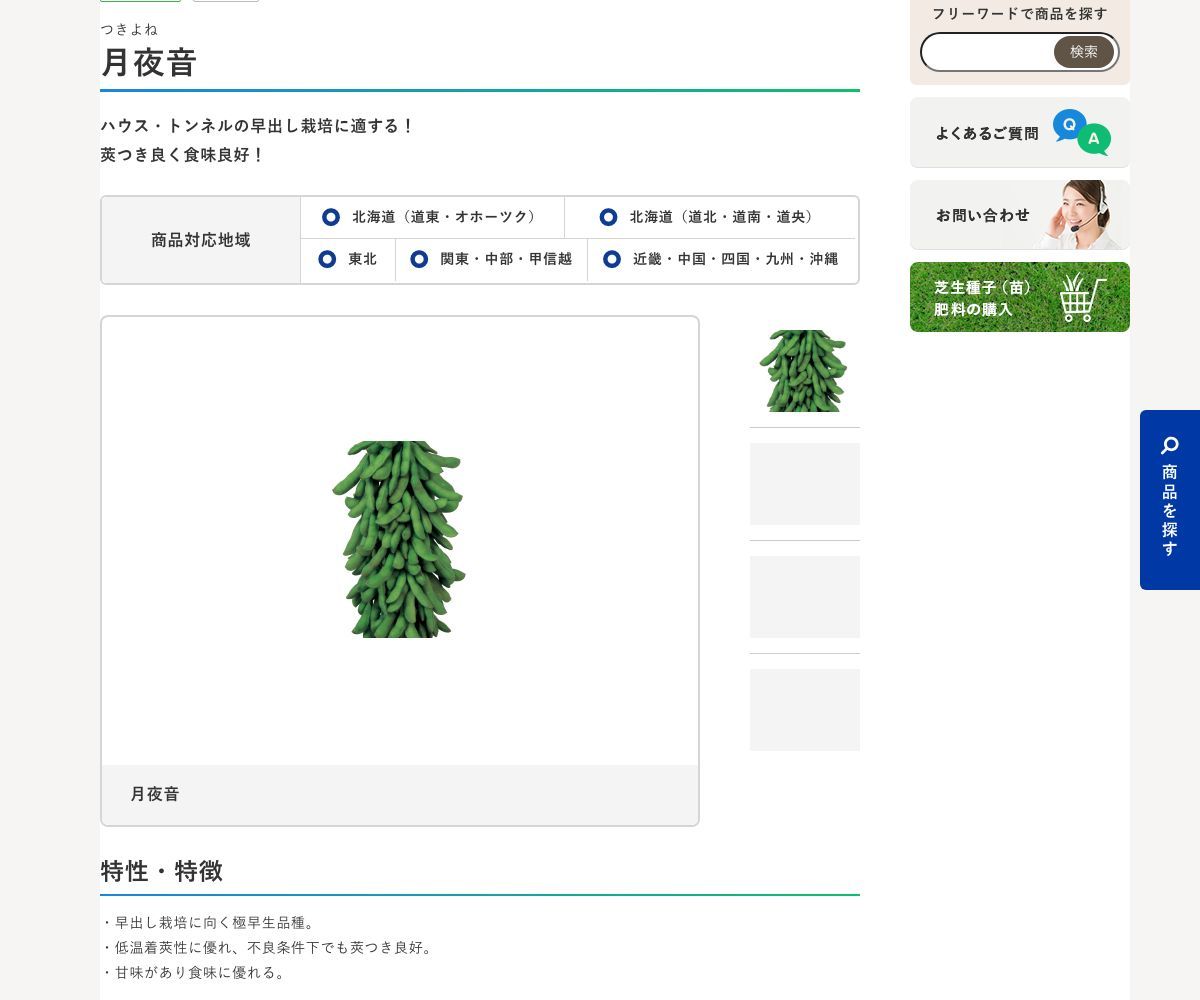The height and width of the screenshot is (1000, 1200).
Task: Open the 商品を探す side tab
Action: tap(1170, 500)
